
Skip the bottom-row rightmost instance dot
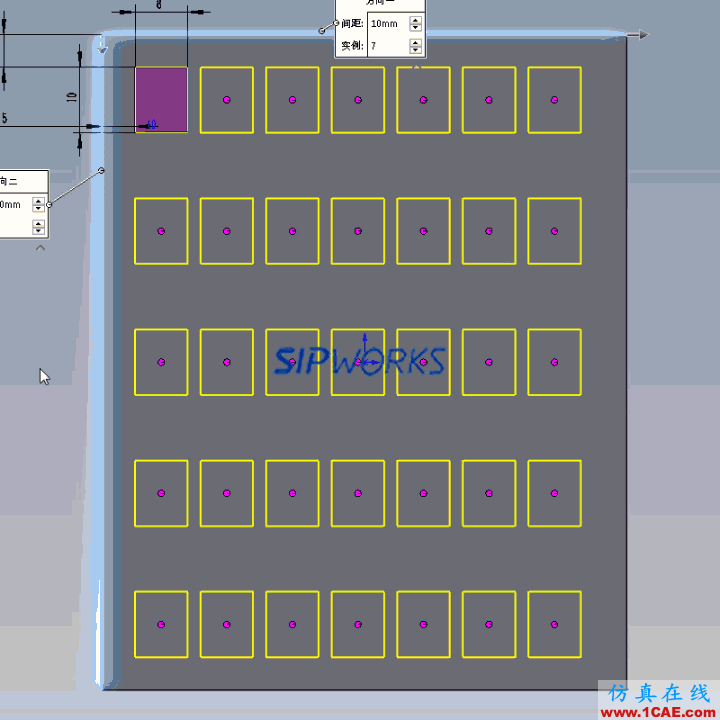554,624
